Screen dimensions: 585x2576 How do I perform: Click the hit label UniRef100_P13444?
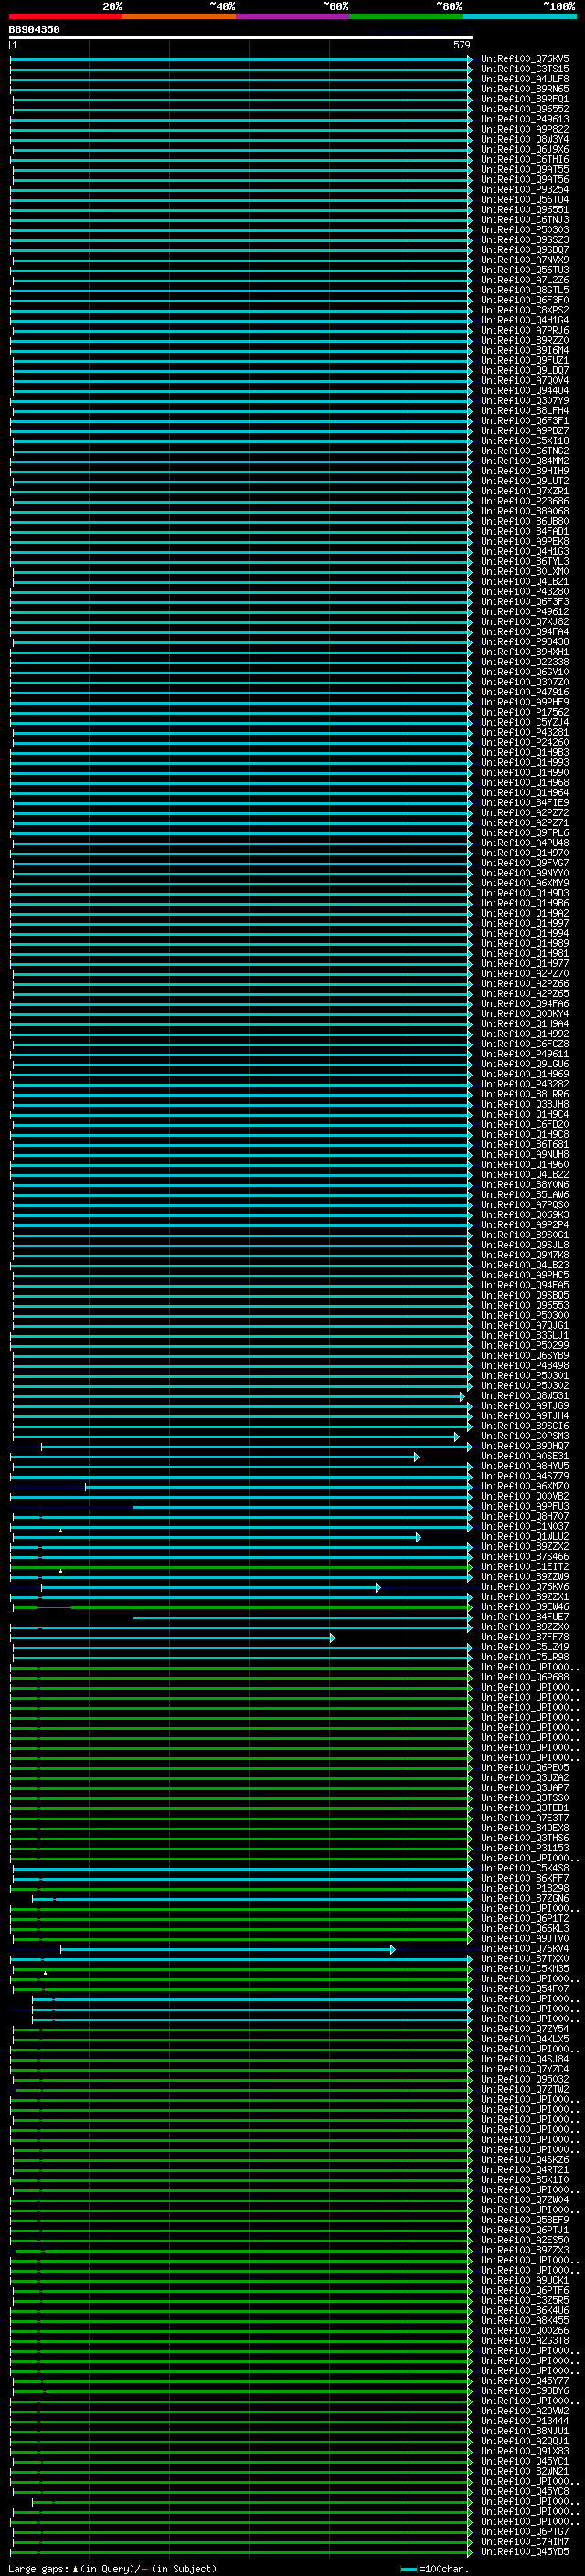point(525,2421)
